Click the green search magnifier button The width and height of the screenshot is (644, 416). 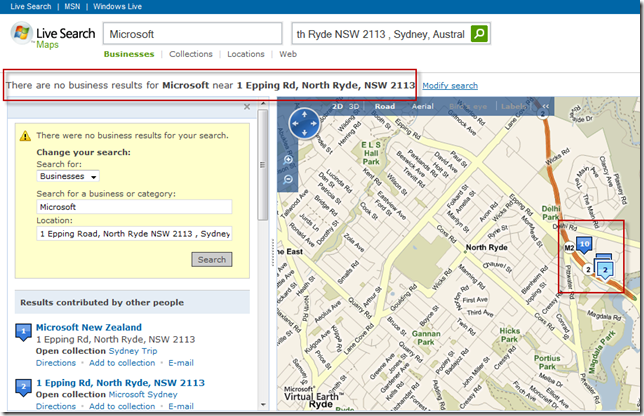[480, 34]
